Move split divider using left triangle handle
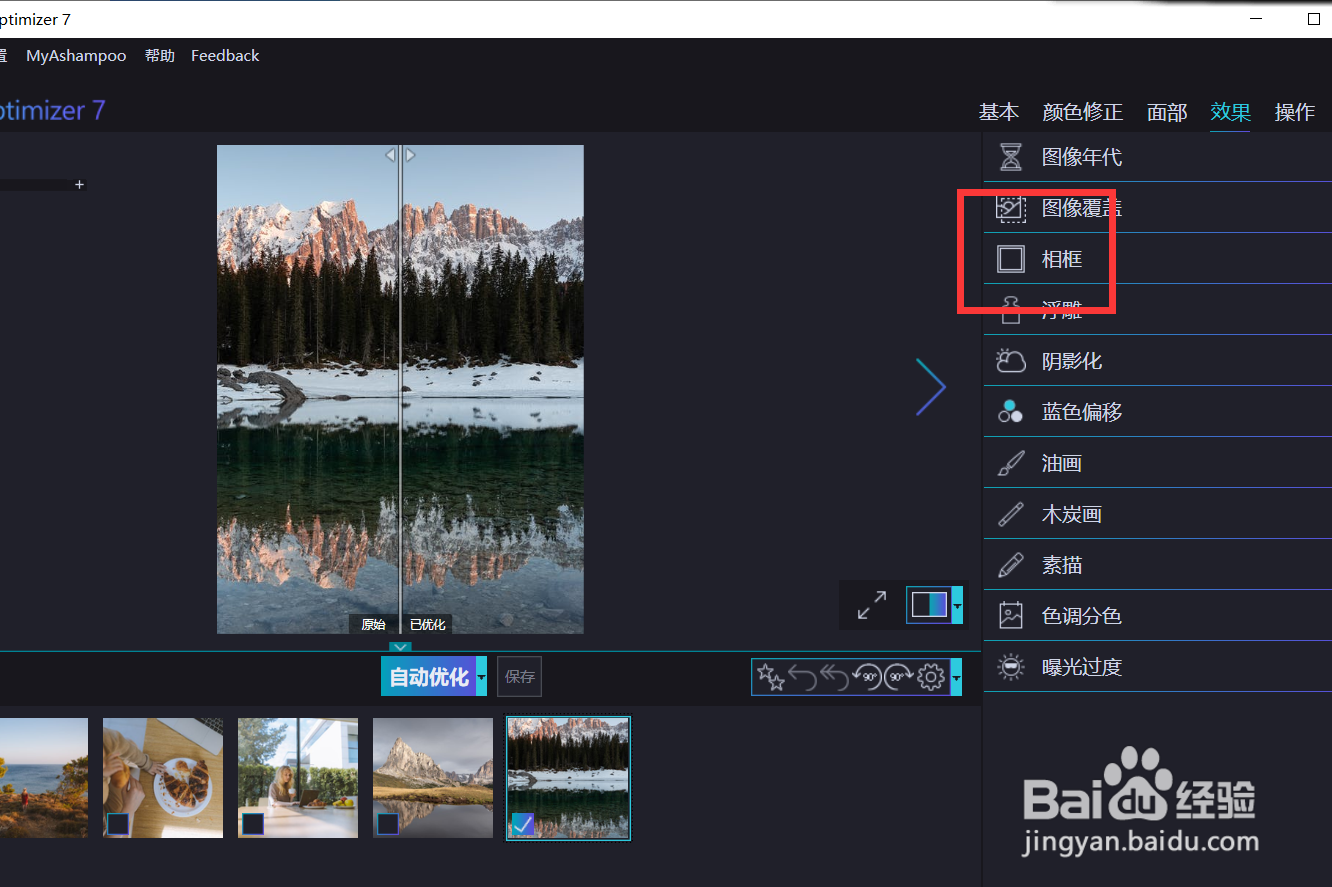1332x887 pixels. pyautogui.click(x=391, y=155)
